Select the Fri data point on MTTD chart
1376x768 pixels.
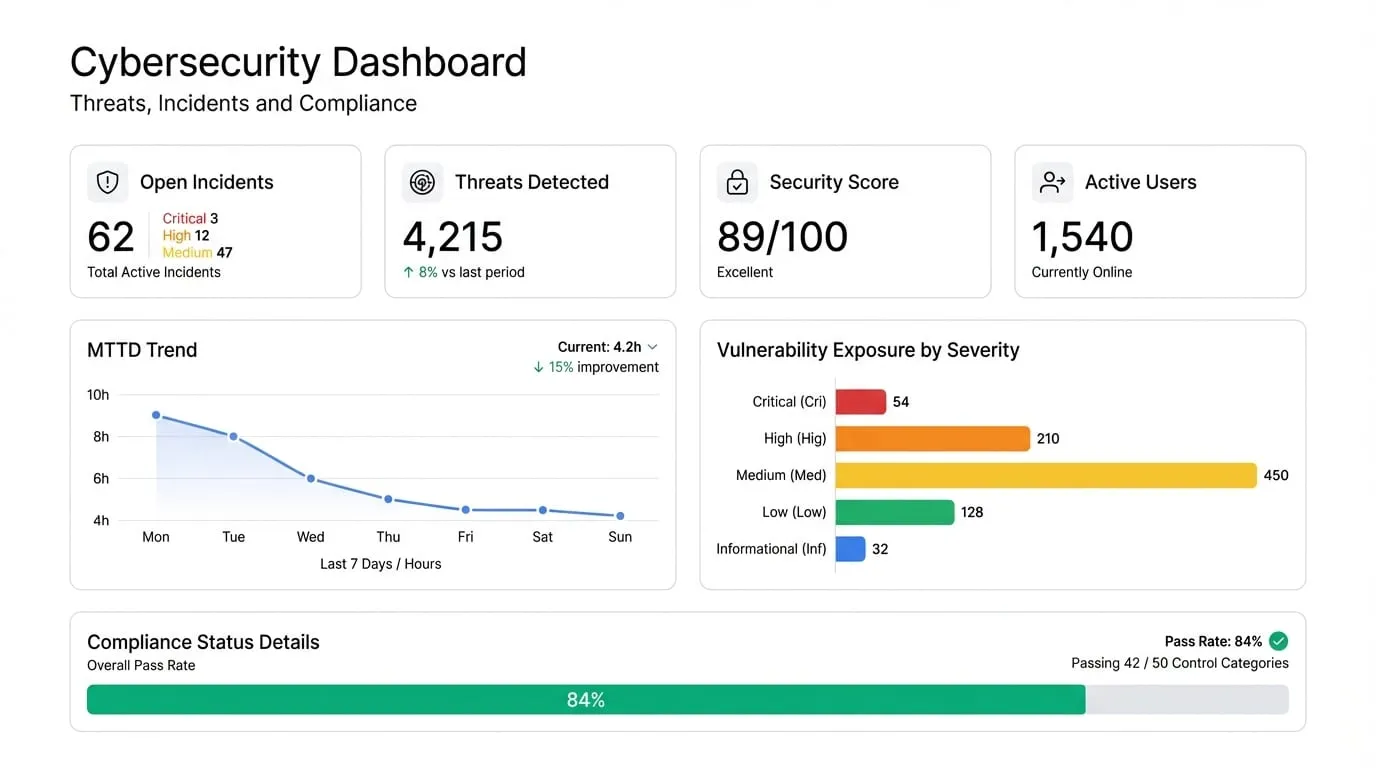pos(465,510)
